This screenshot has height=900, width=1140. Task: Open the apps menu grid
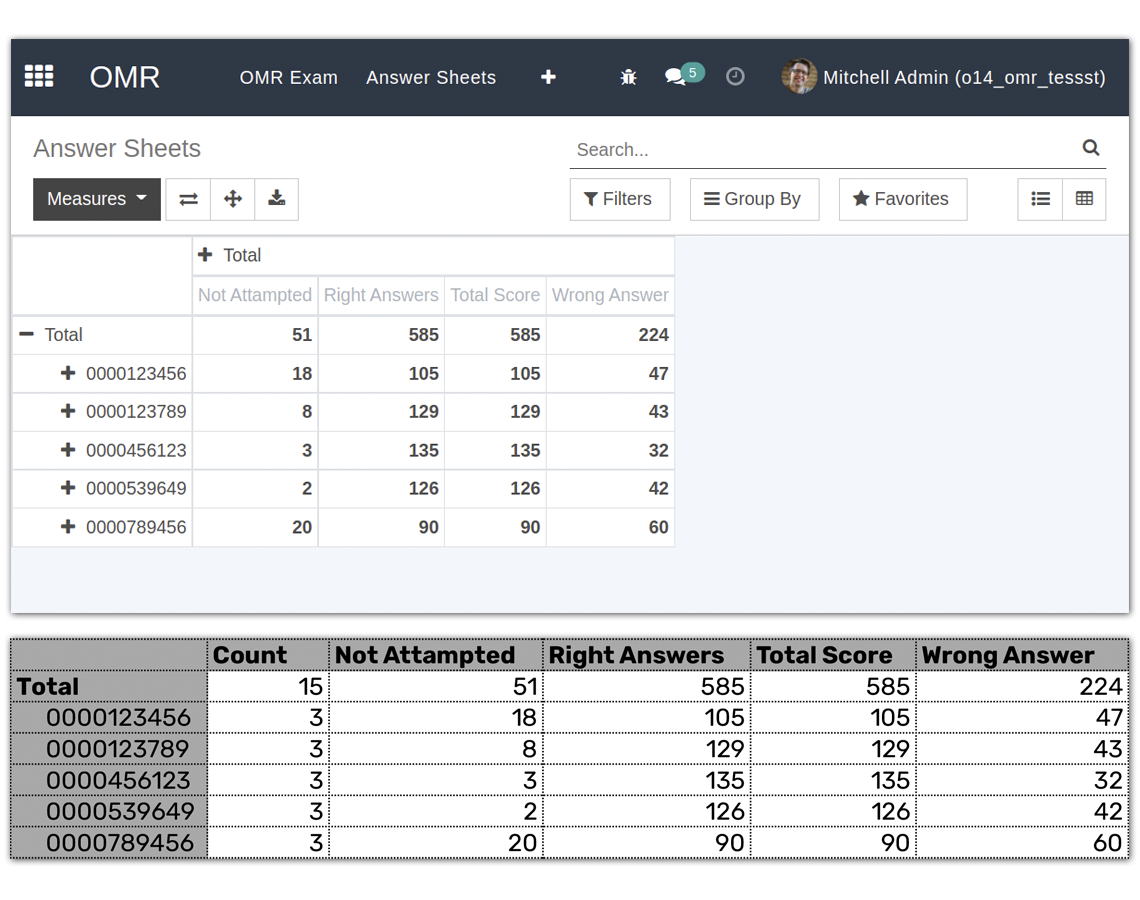tap(38, 77)
